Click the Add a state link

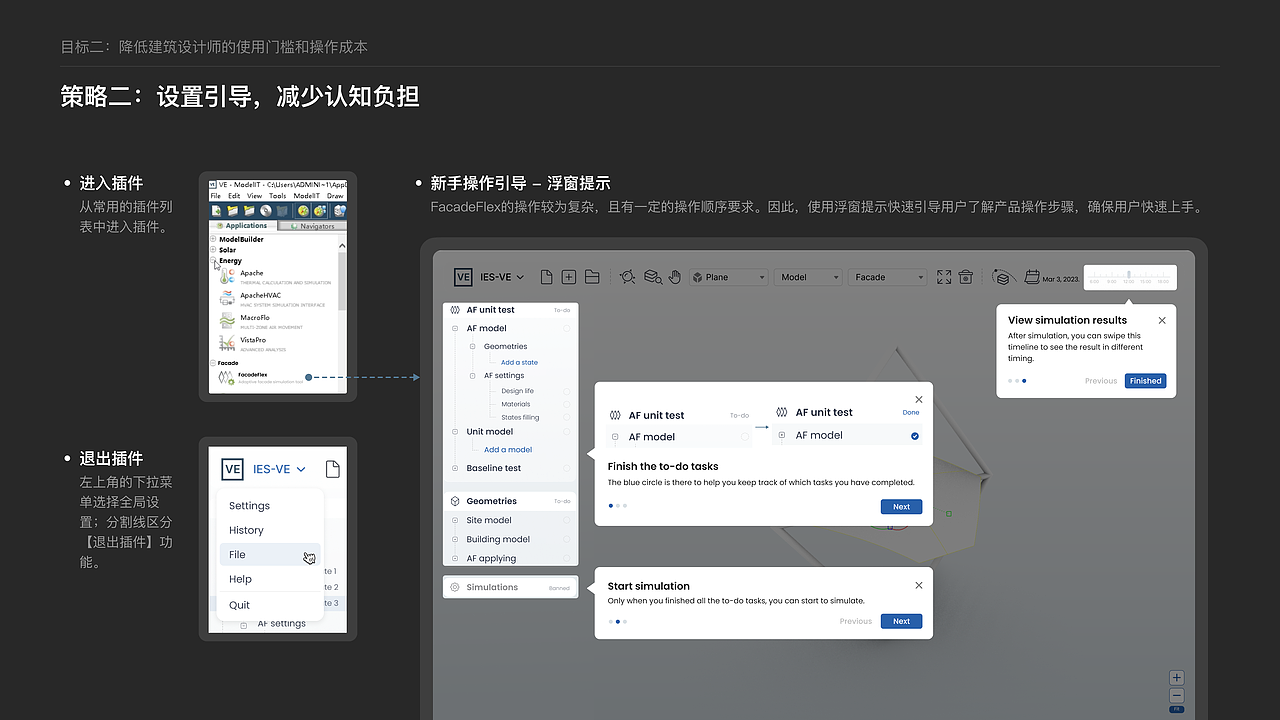click(519, 362)
